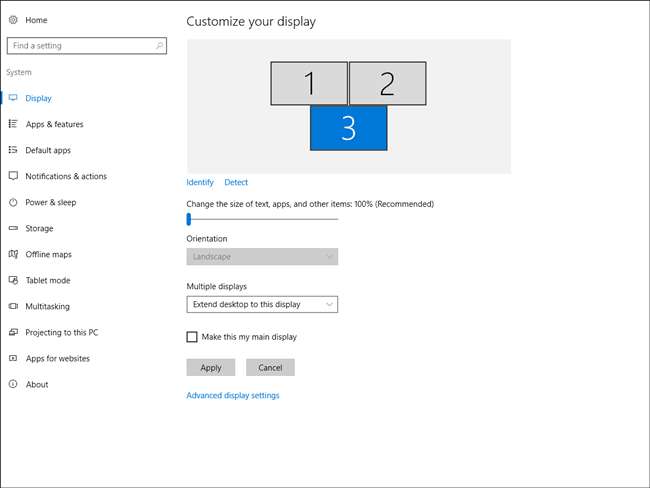This screenshot has width=650, height=488.
Task: Click the Apps & features list icon
Action: point(13,124)
